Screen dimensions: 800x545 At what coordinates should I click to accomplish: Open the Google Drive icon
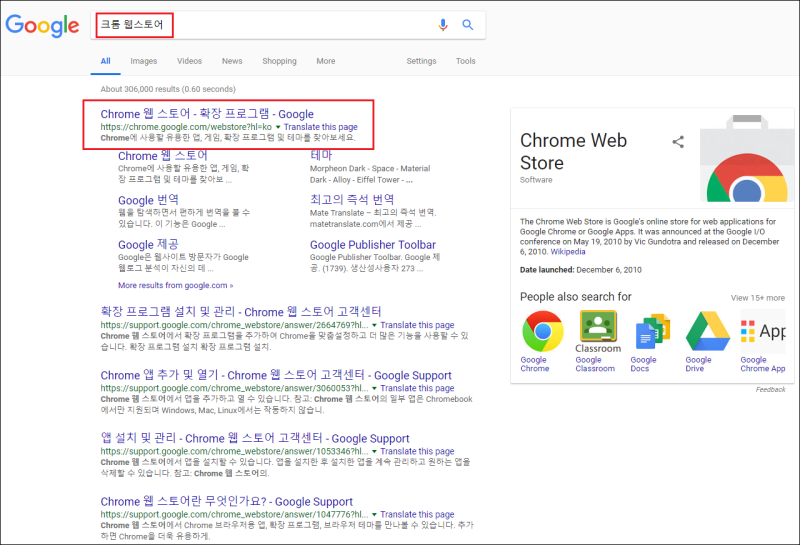tap(708, 331)
